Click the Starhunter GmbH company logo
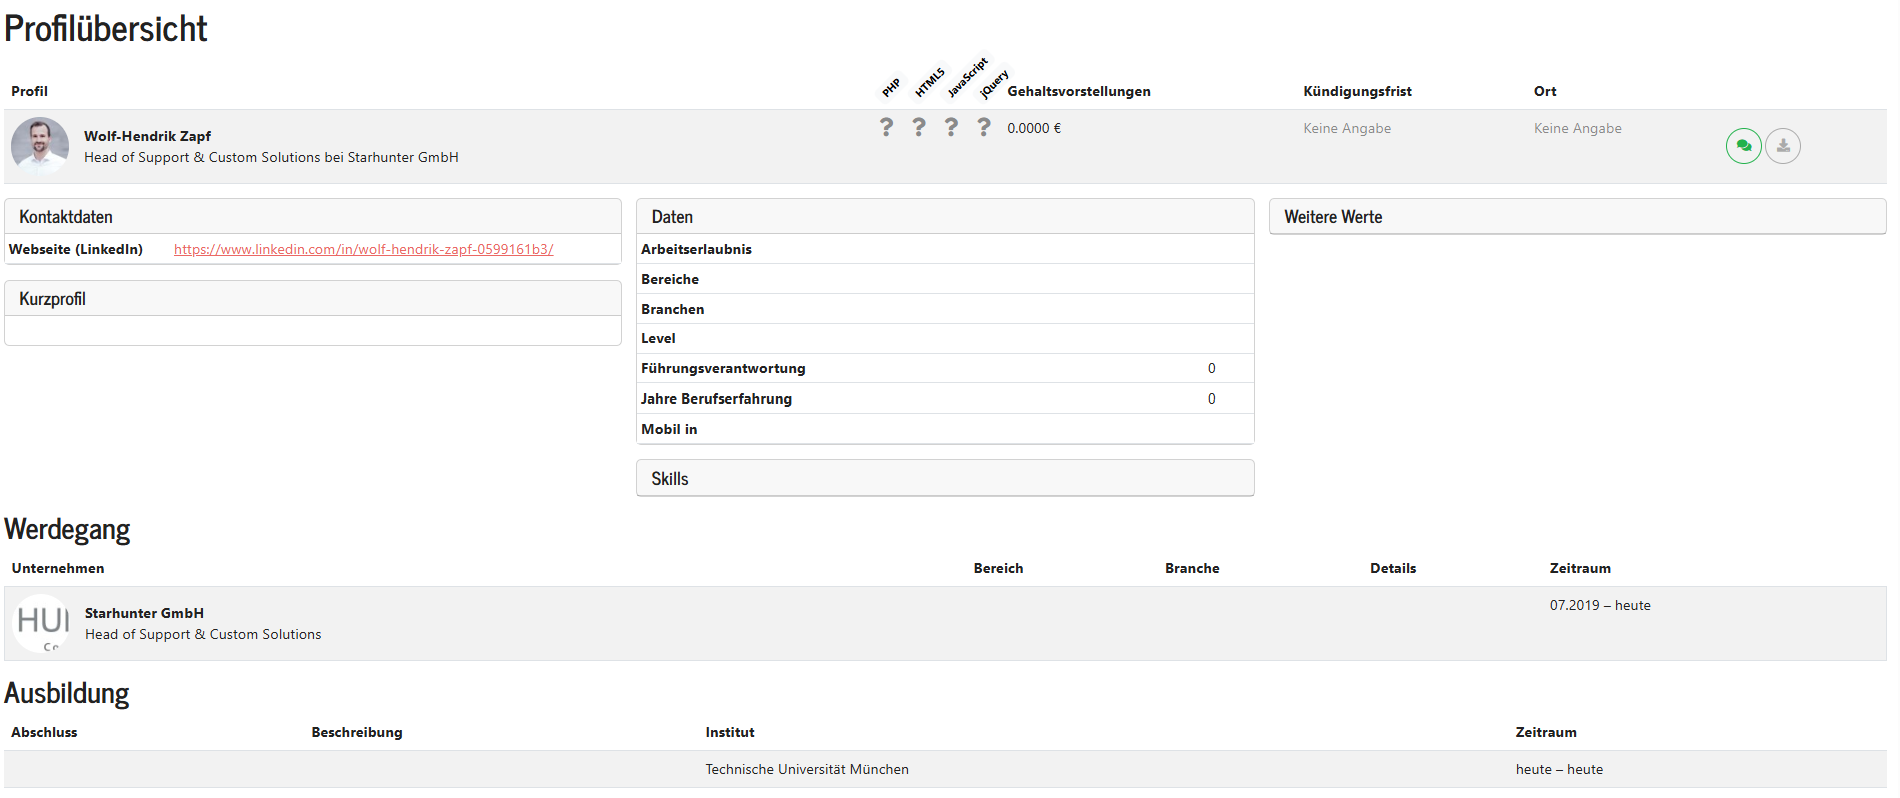Viewport: 1900px width, 798px height. [x=42, y=623]
